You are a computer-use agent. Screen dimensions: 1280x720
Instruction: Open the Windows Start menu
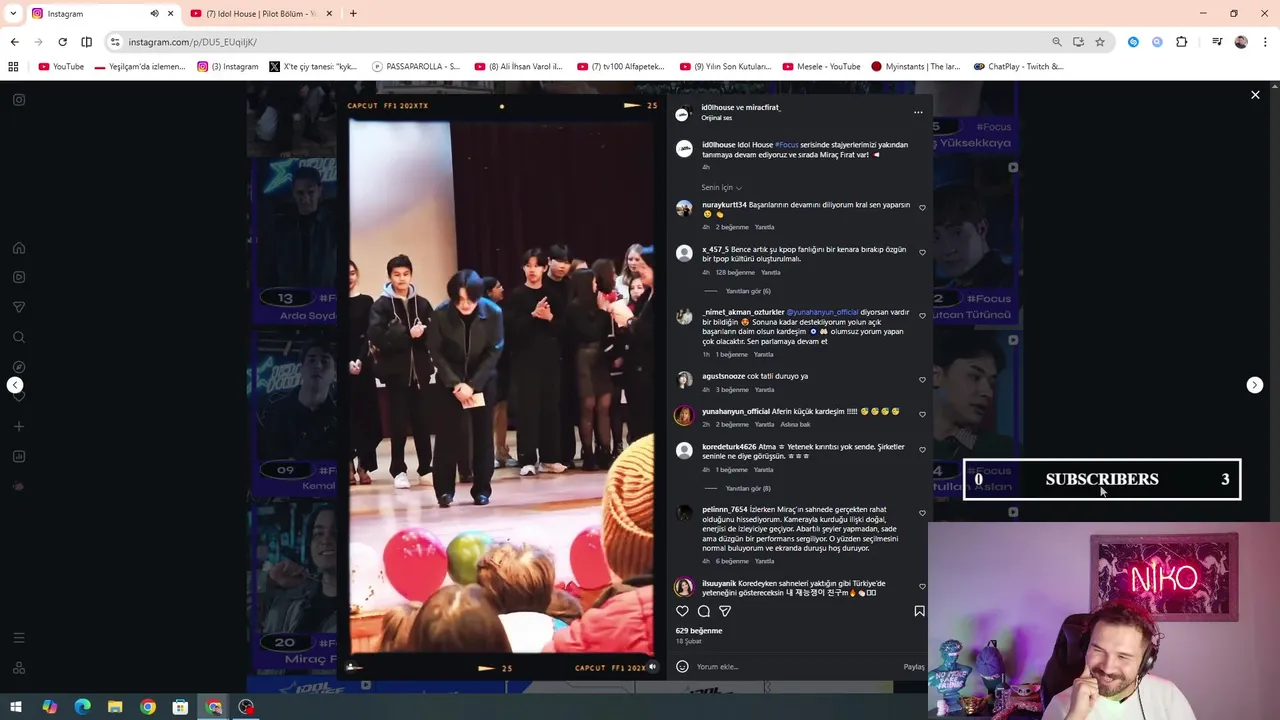[16, 707]
